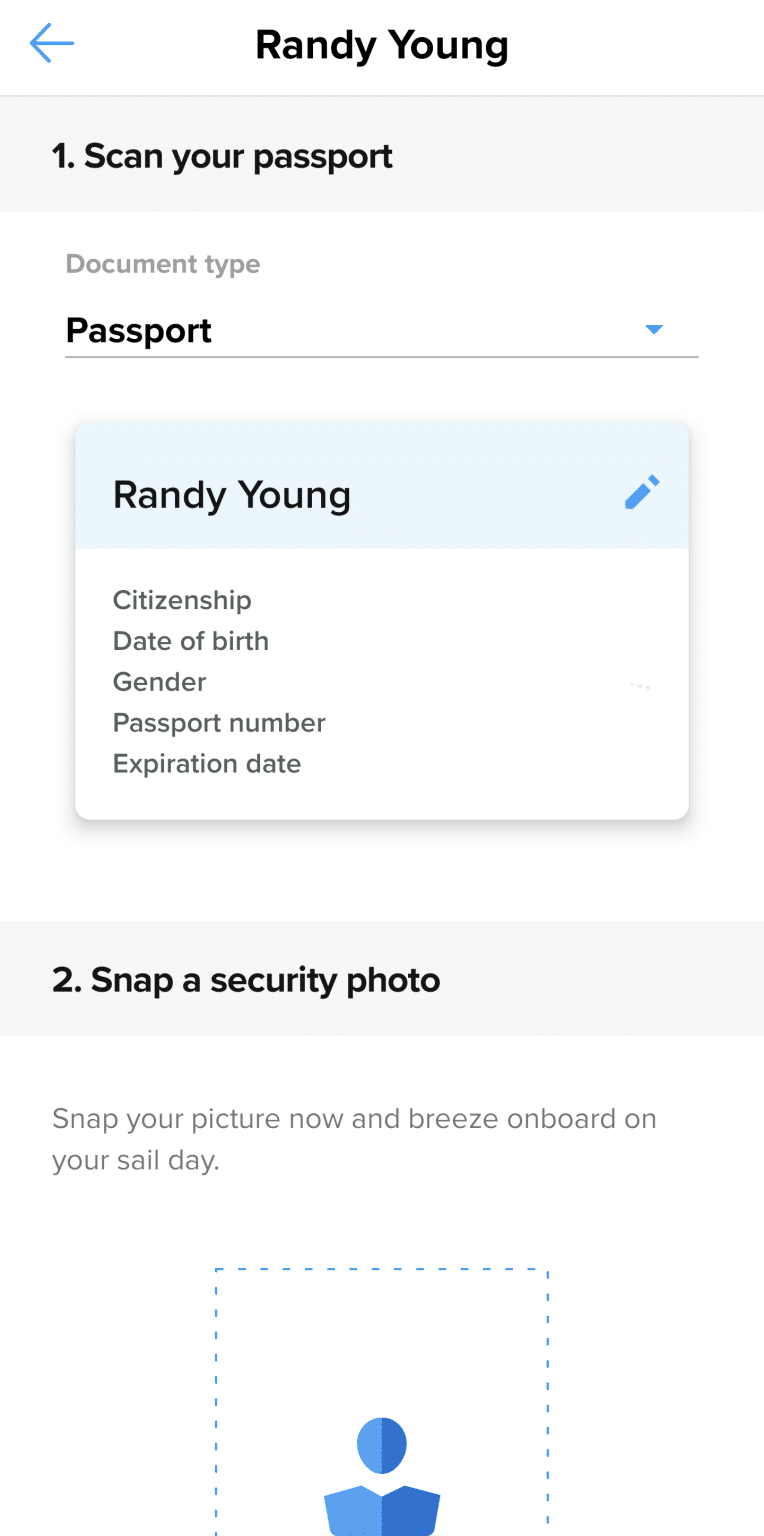Select the Scan your passport section header

223,156
